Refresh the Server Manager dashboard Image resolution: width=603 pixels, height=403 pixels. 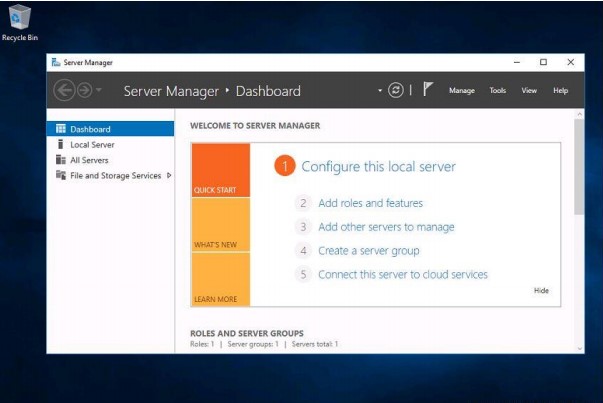pos(395,90)
